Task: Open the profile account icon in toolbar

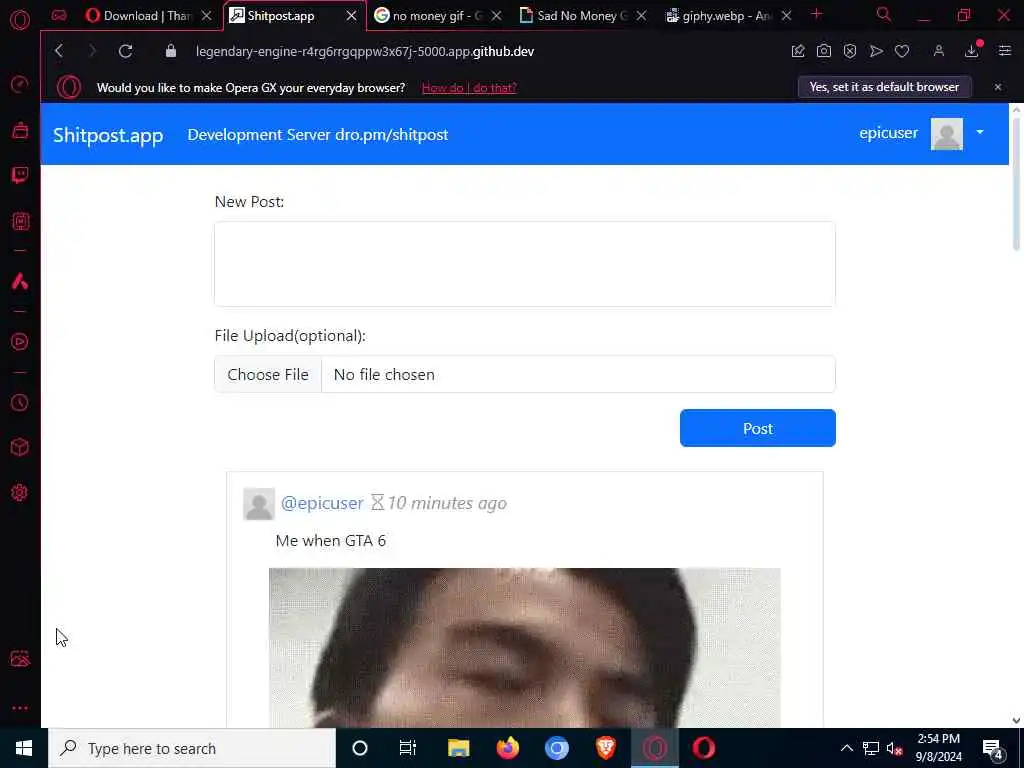Action: tap(939, 51)
